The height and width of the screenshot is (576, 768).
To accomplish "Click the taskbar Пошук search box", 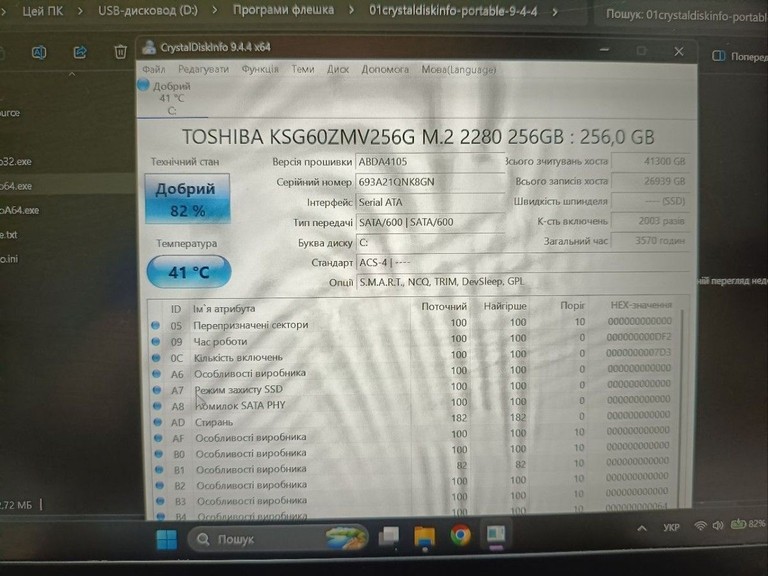I will point(278,539).
